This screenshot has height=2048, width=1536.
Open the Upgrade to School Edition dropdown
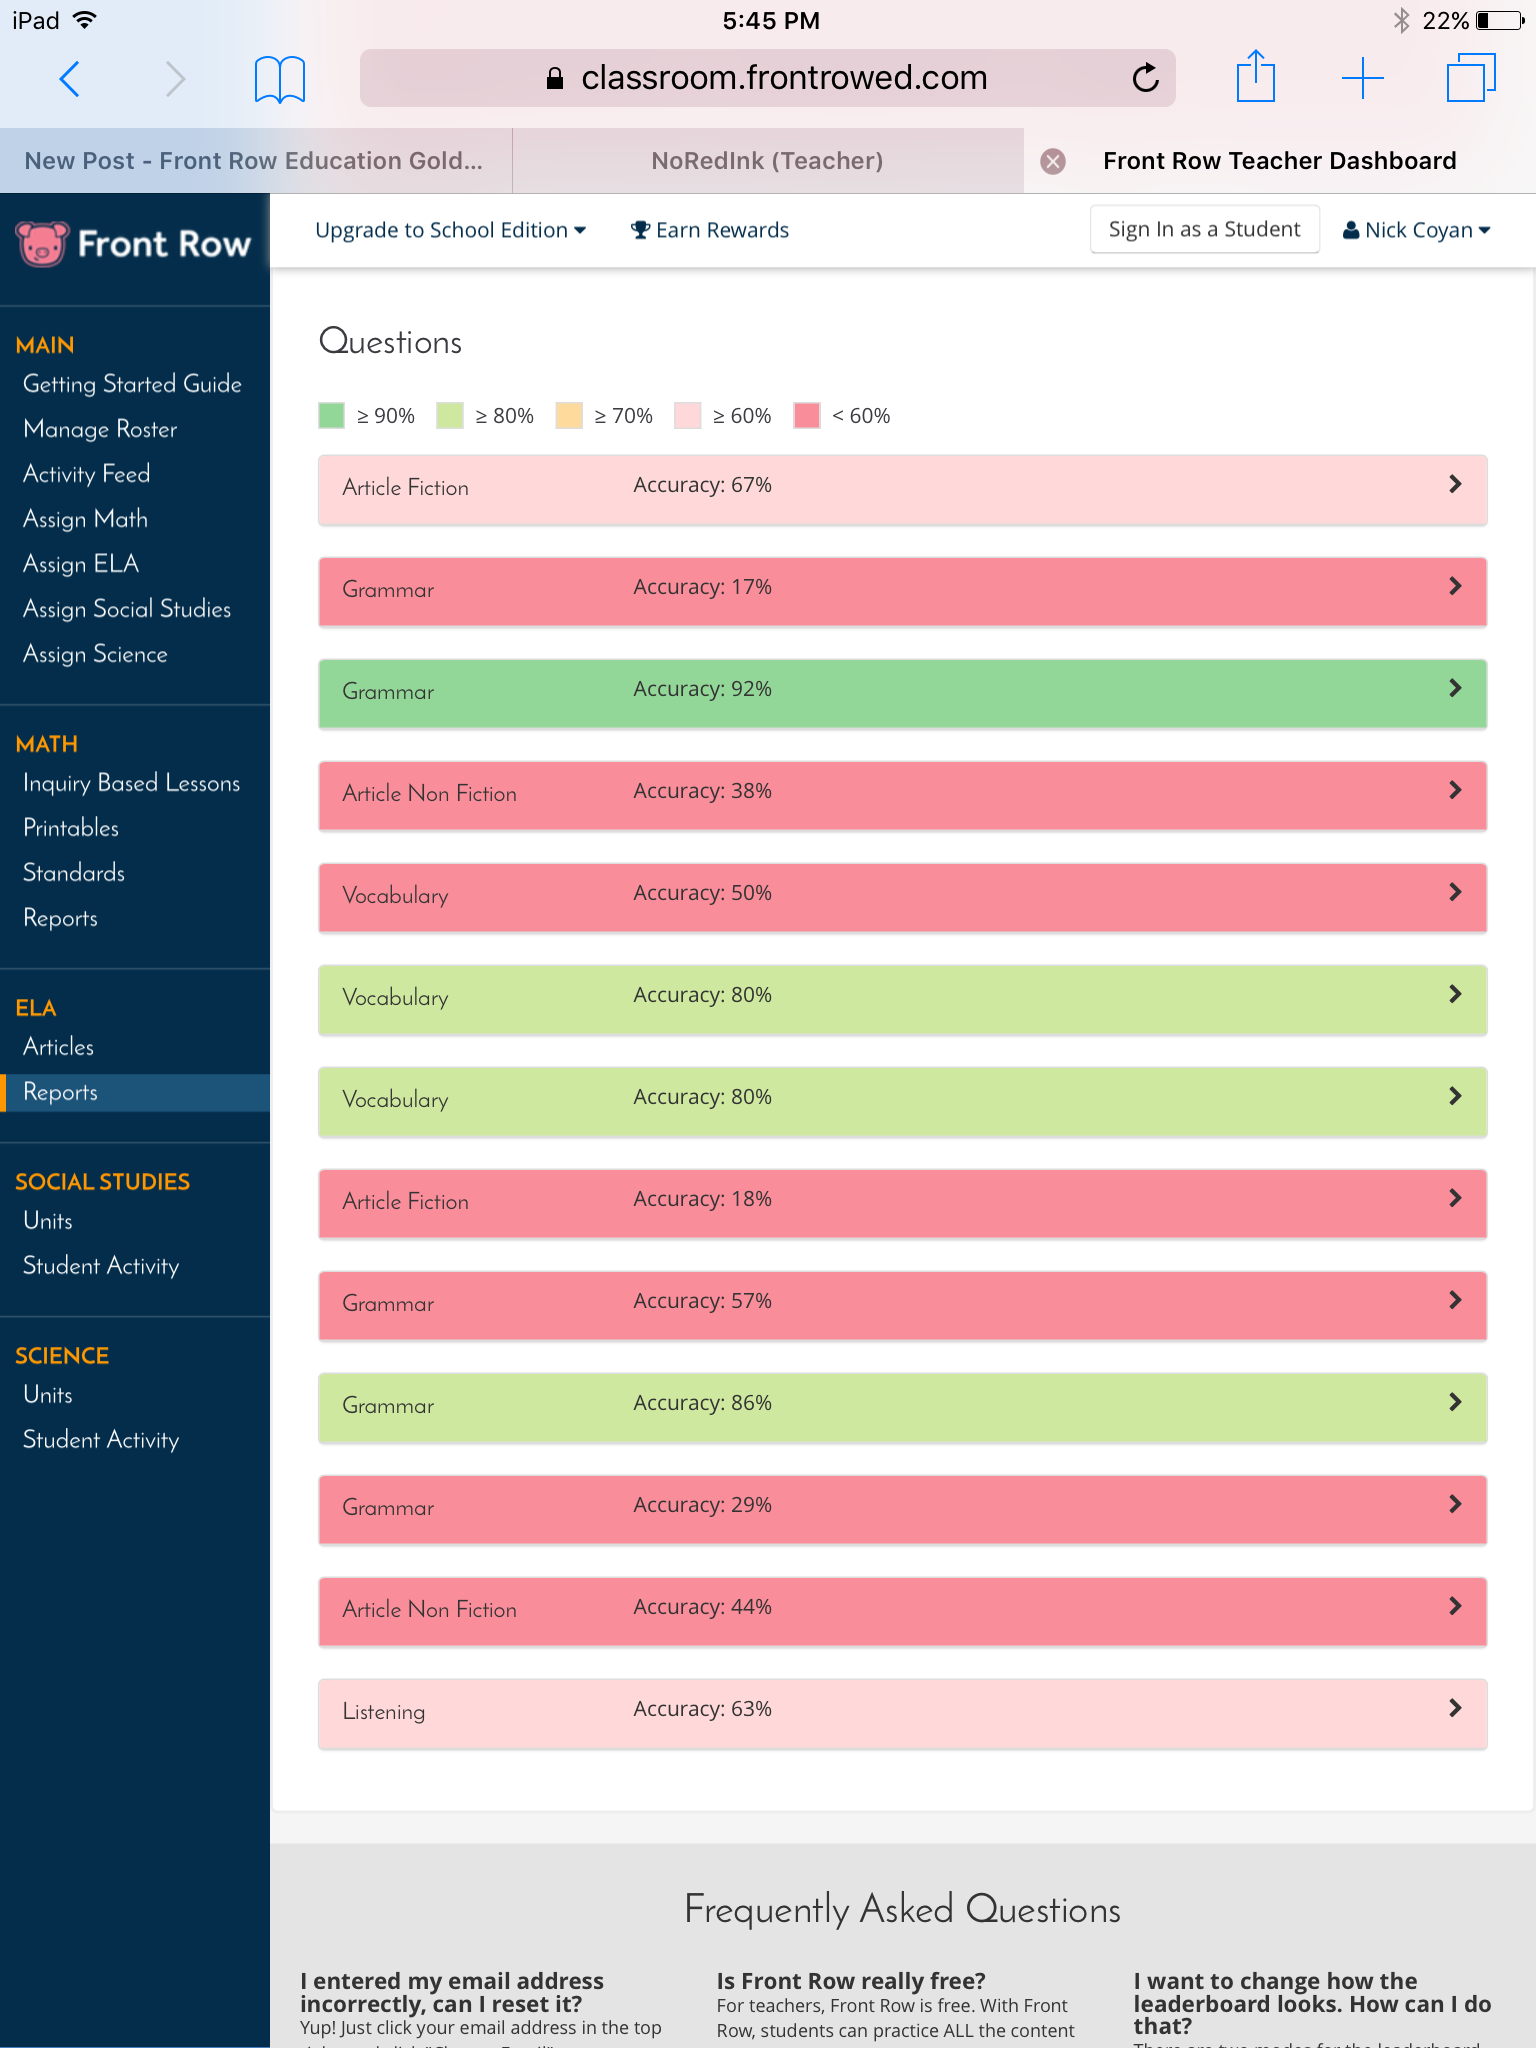(x=450, y=230)
